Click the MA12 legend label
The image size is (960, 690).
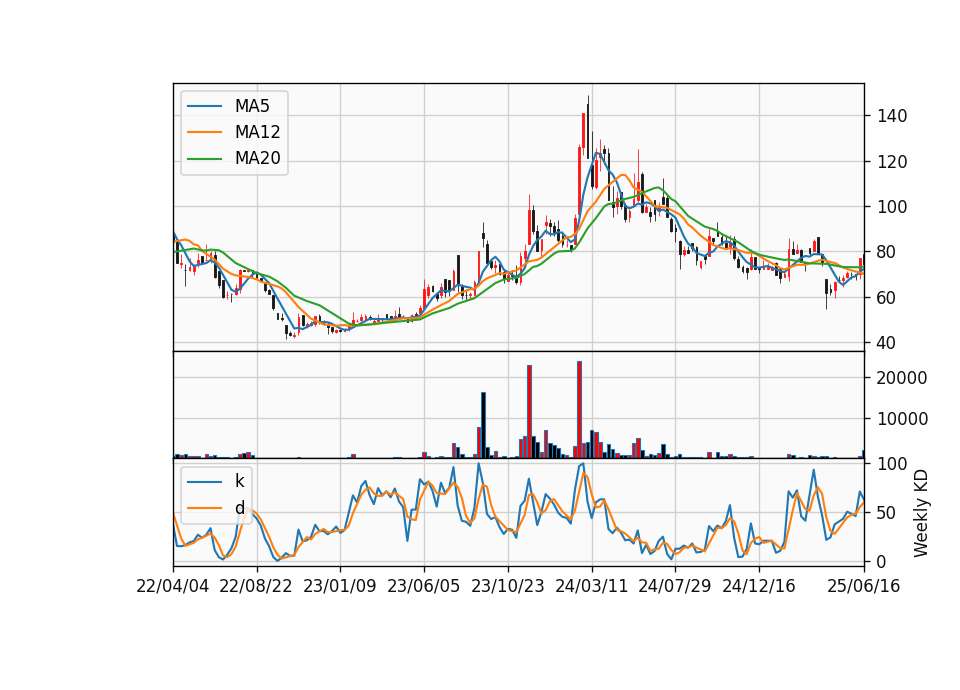coord(257,132)
